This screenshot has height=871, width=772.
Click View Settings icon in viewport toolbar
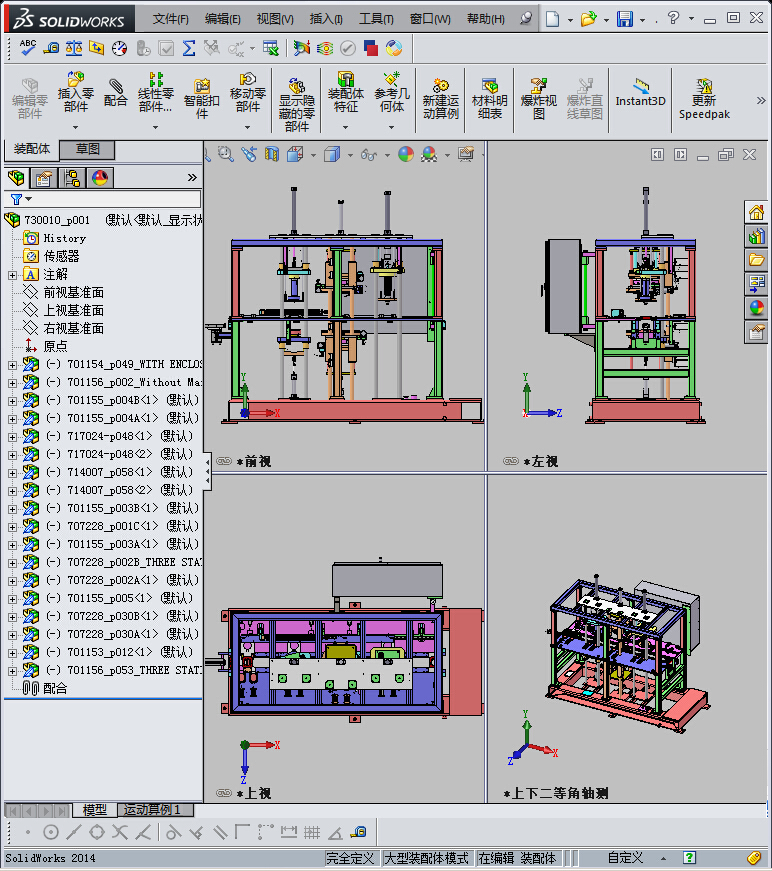click(466, 154)
